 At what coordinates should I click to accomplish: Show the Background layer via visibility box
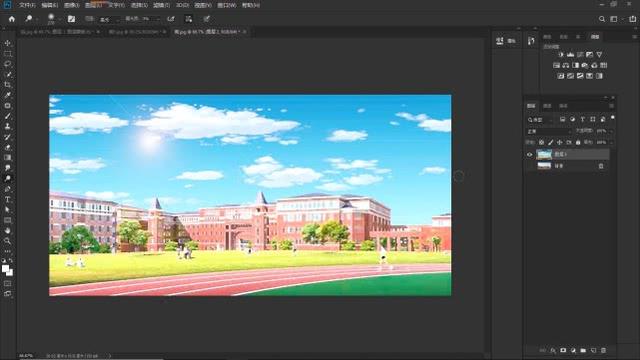coord(529,166)
